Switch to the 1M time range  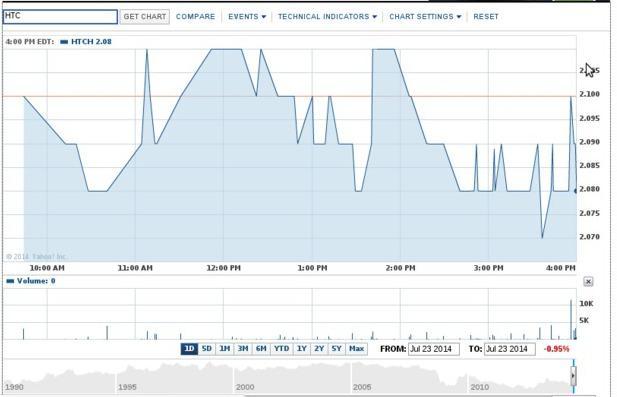tap(225, 349)
